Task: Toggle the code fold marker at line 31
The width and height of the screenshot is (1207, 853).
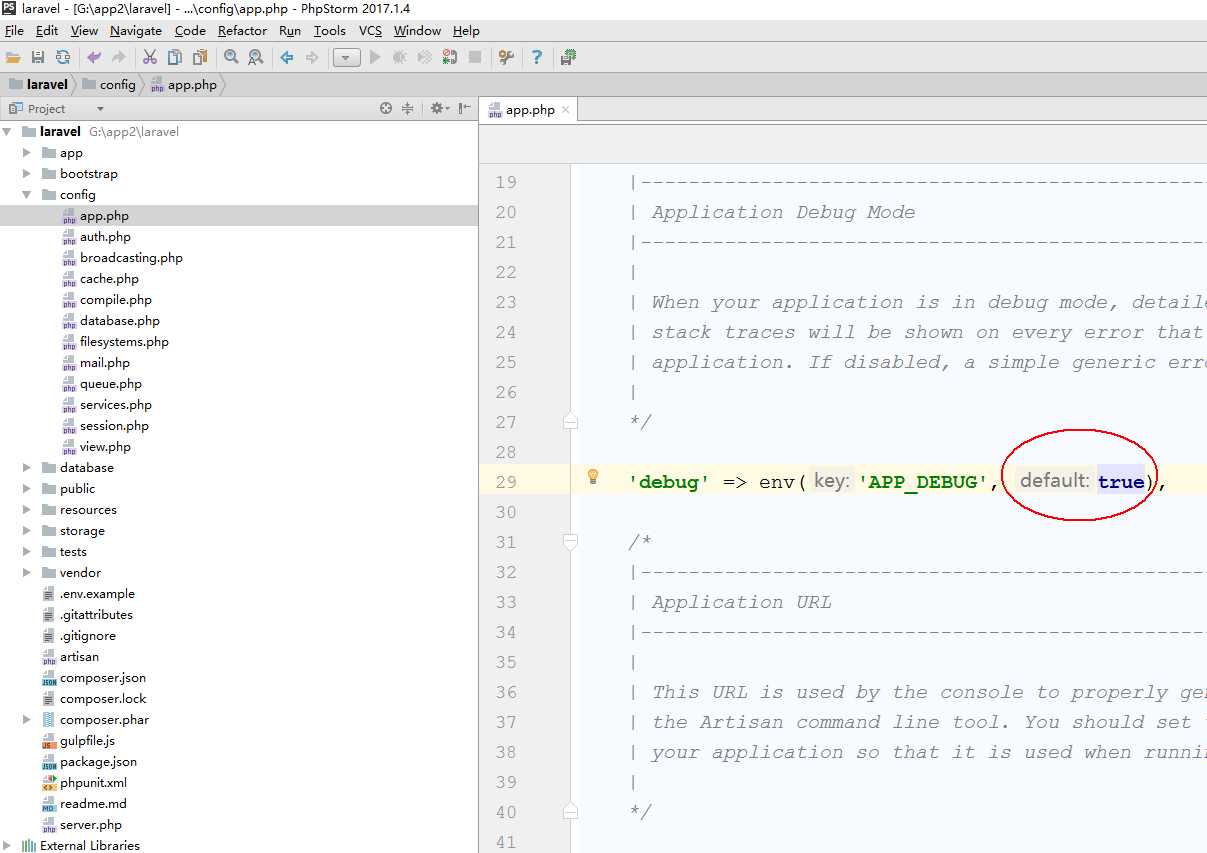Action: click(x=570, y=541)
